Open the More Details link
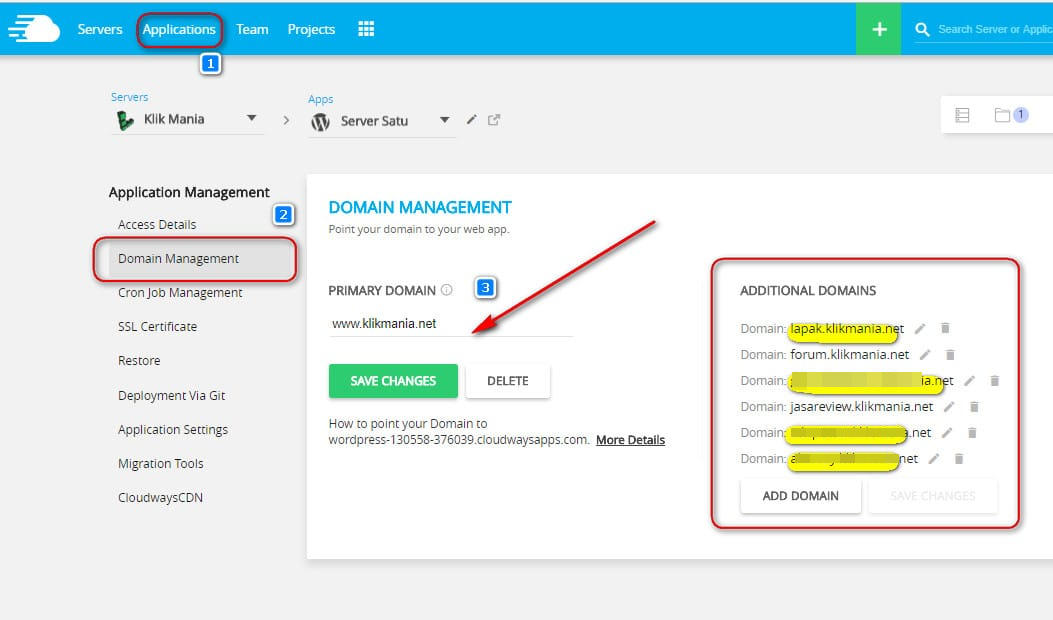 pos(631,440)
